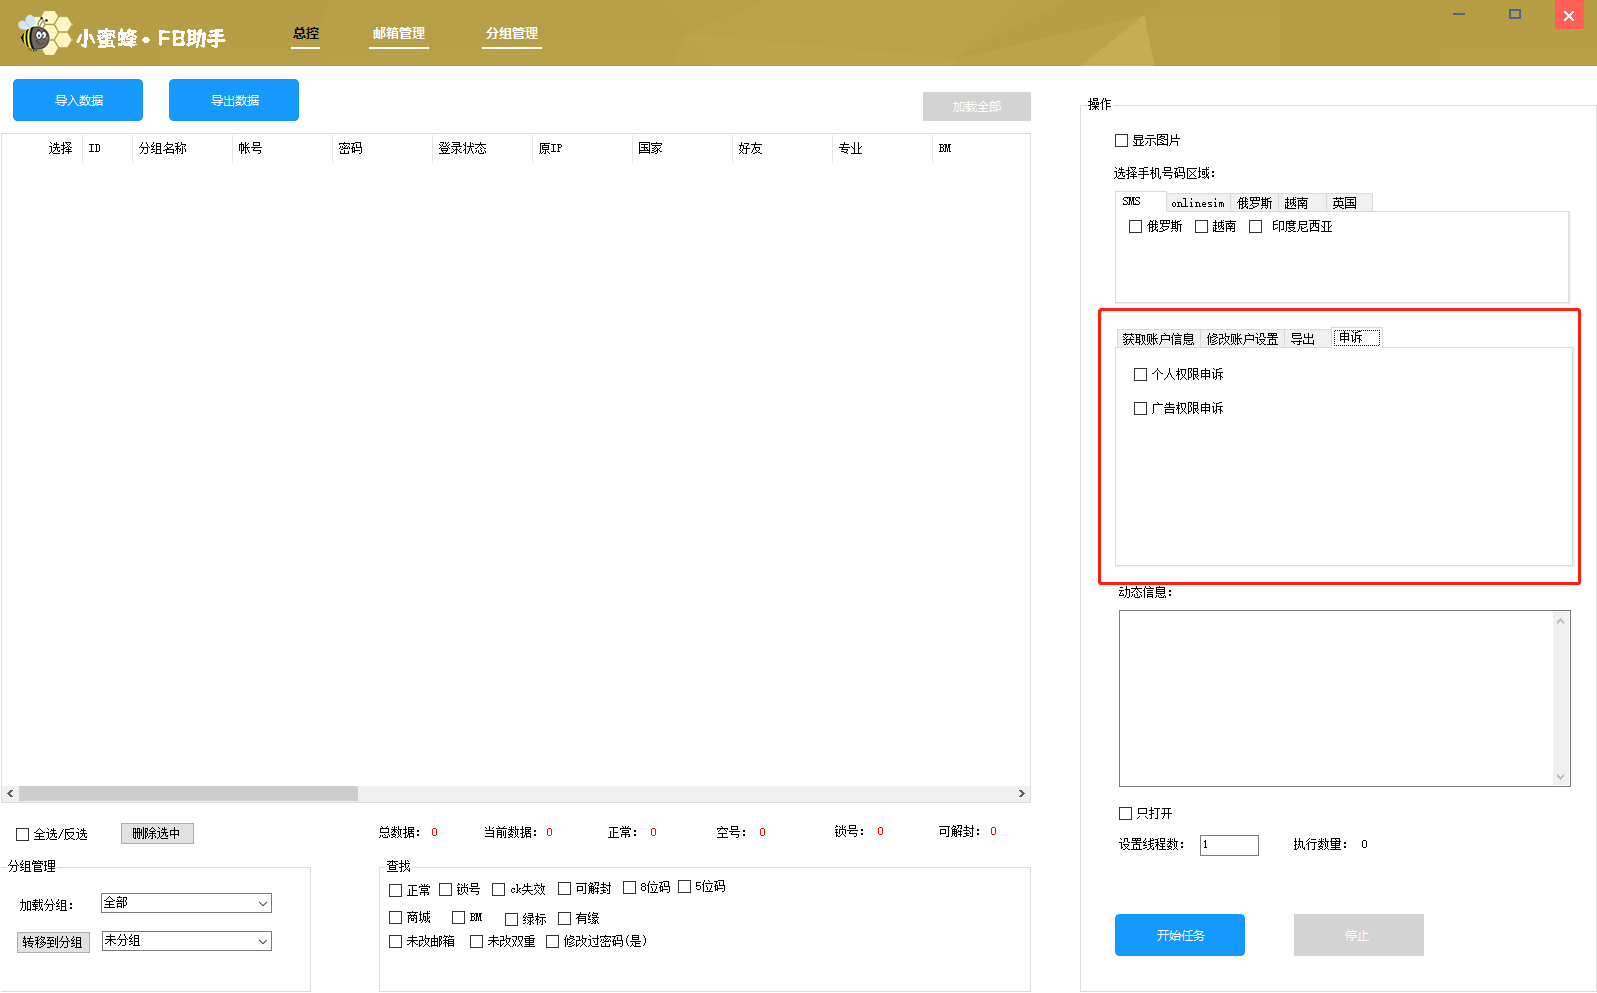Open the 未分组 dropdown

click(x=187, y=941)
